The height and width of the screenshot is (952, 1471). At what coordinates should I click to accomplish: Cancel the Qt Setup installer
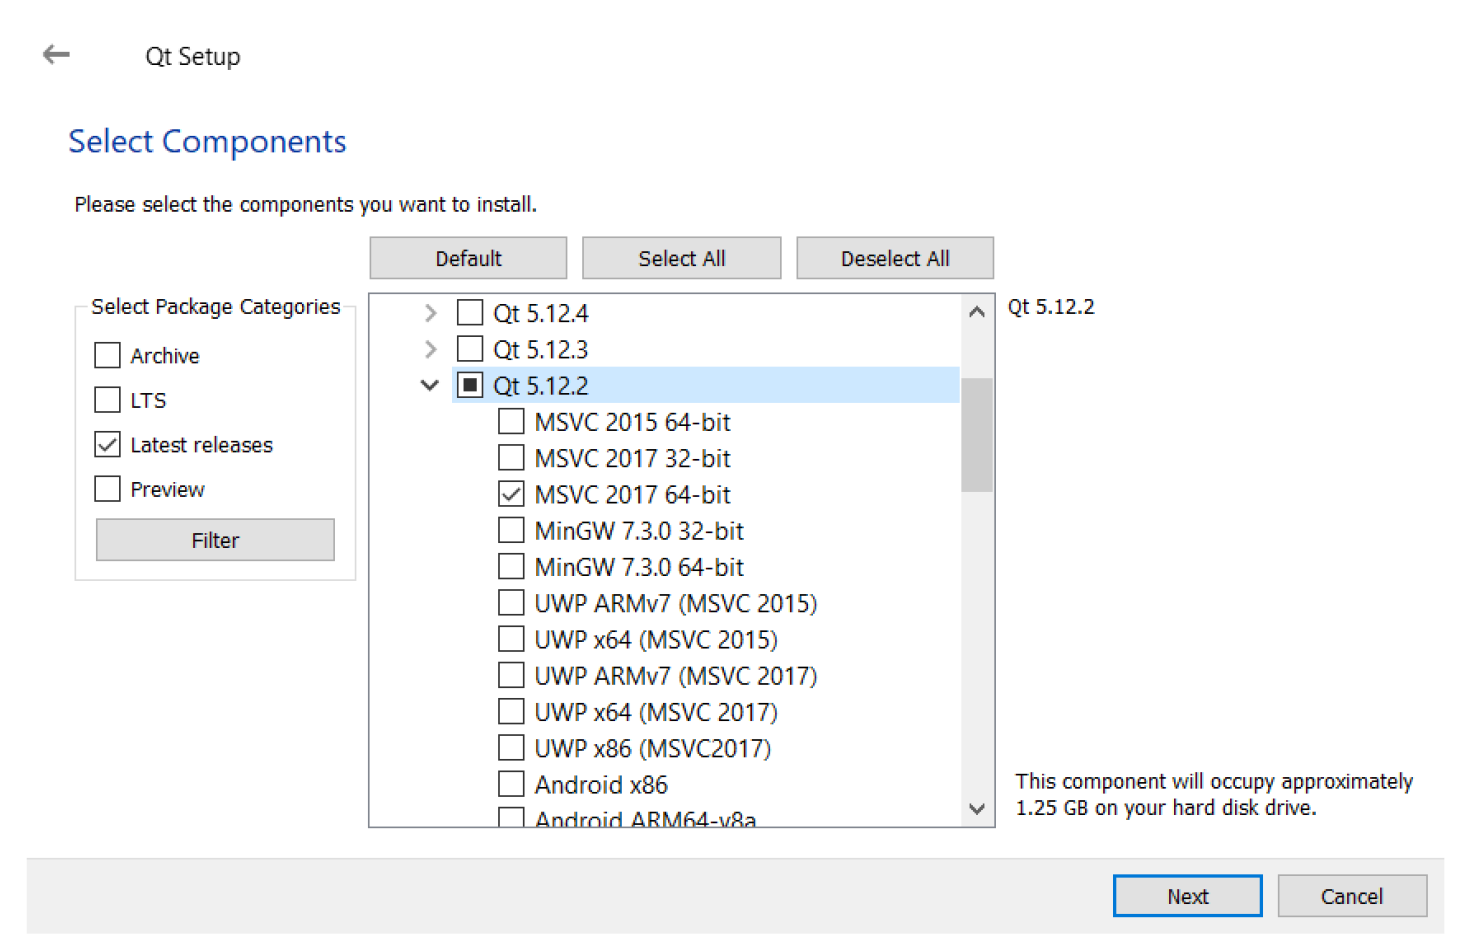click(x=1352, y=896)
